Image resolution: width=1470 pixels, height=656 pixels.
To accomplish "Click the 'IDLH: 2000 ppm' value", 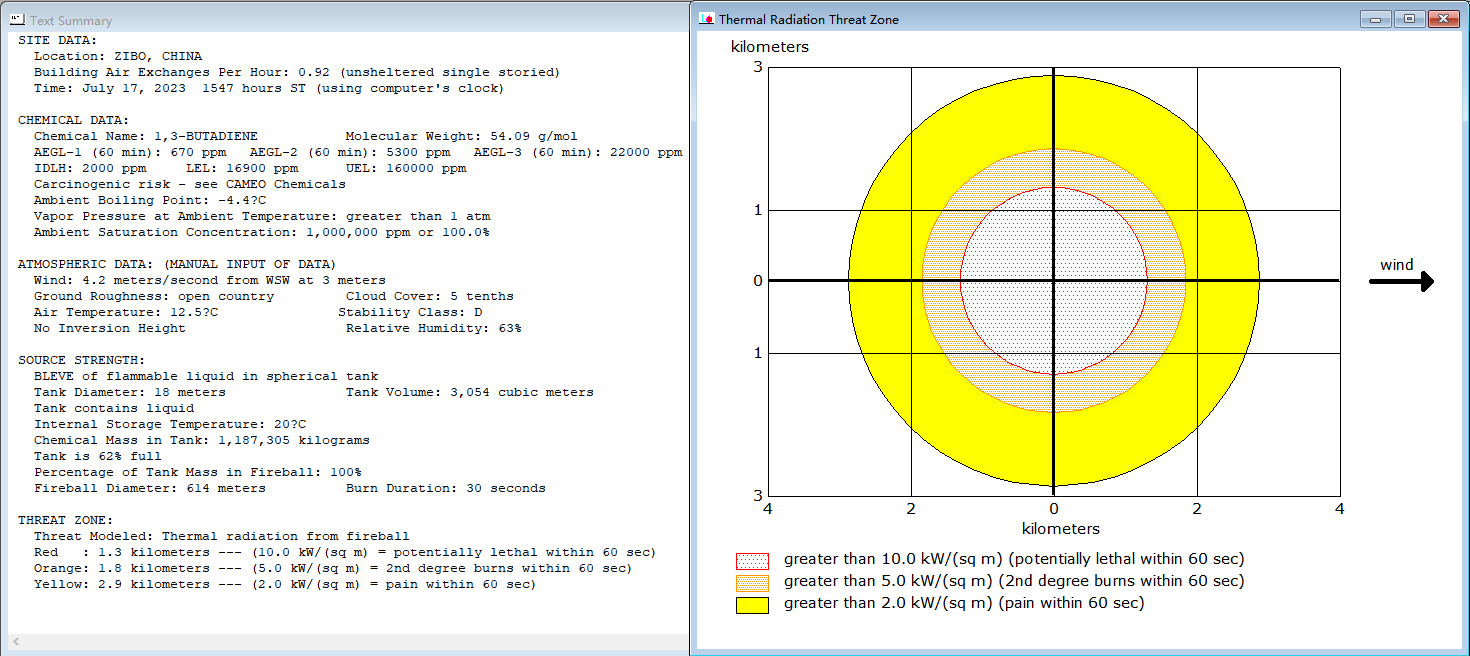I will click(90, 168).
